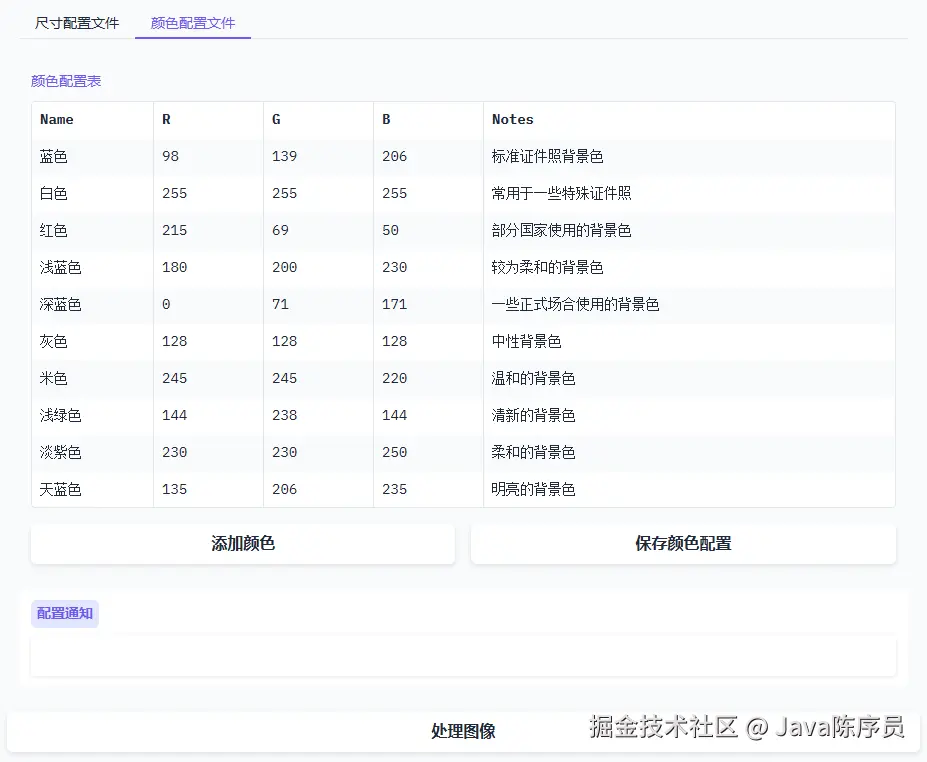Select the 蓝色 name cell
Image resolution: width=927 pixels, height=762 pixels.
point(92,157)
